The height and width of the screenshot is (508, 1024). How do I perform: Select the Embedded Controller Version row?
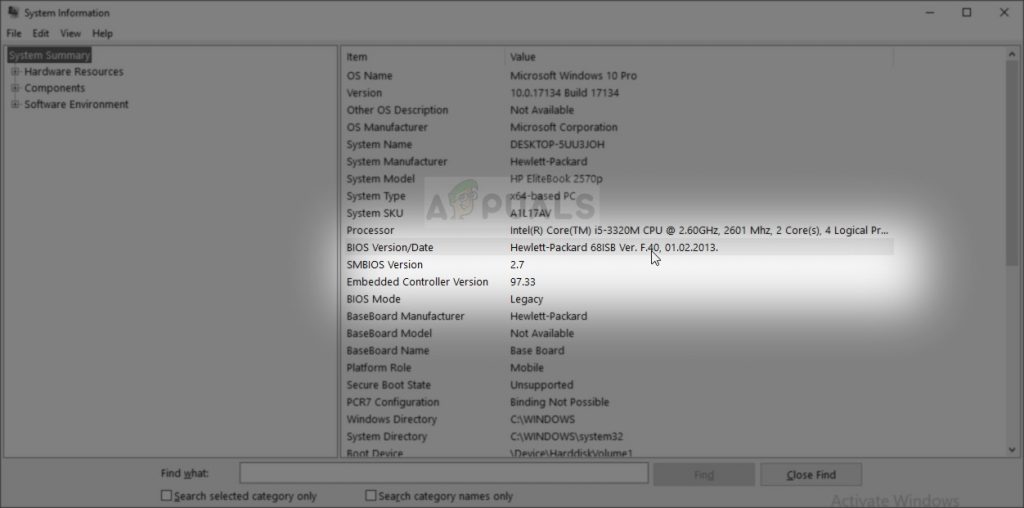click(x=617, y=282)
